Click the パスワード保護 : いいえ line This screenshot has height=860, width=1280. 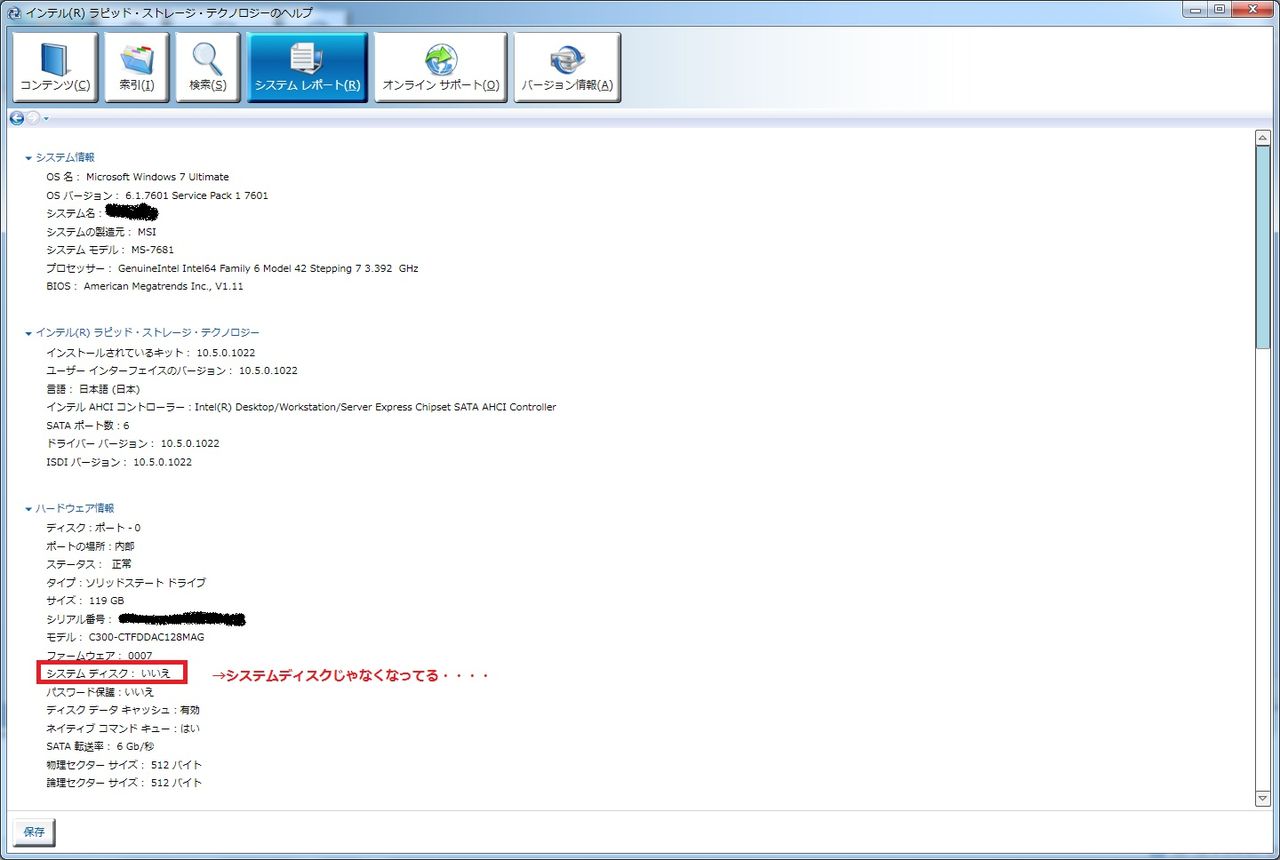click(100, 692)
